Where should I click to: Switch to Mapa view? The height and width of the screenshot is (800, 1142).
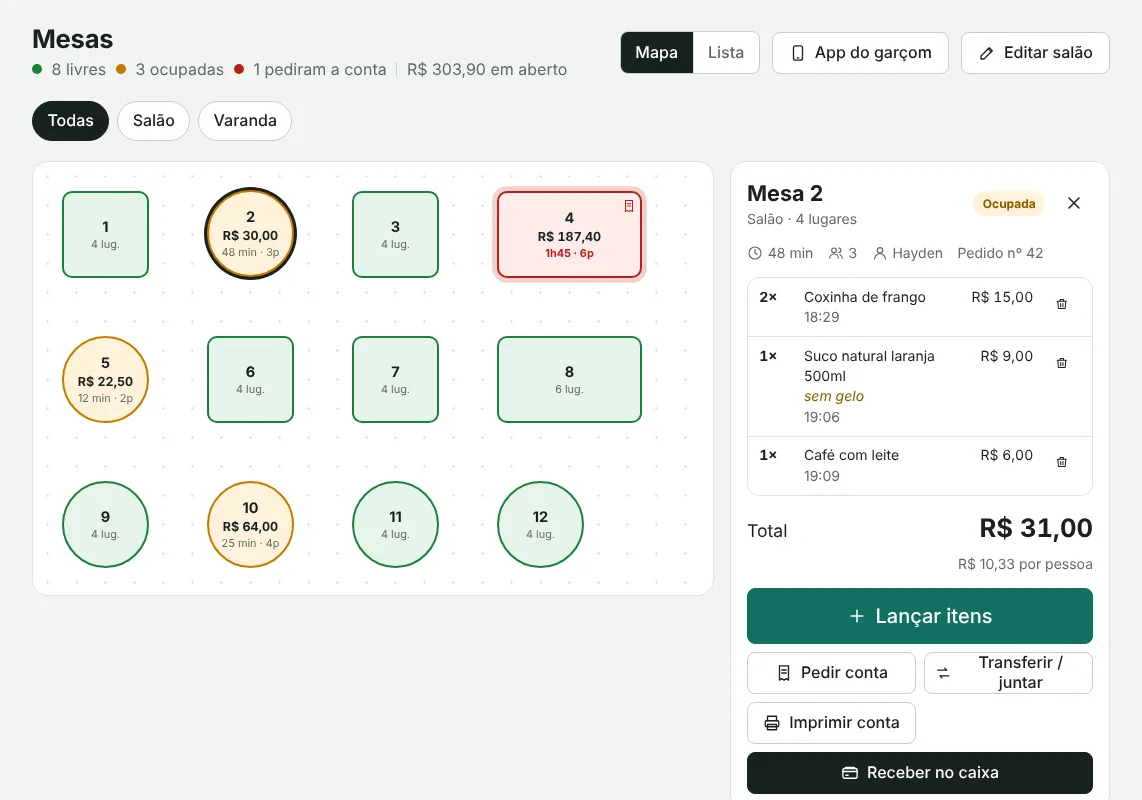pos(656,52)
